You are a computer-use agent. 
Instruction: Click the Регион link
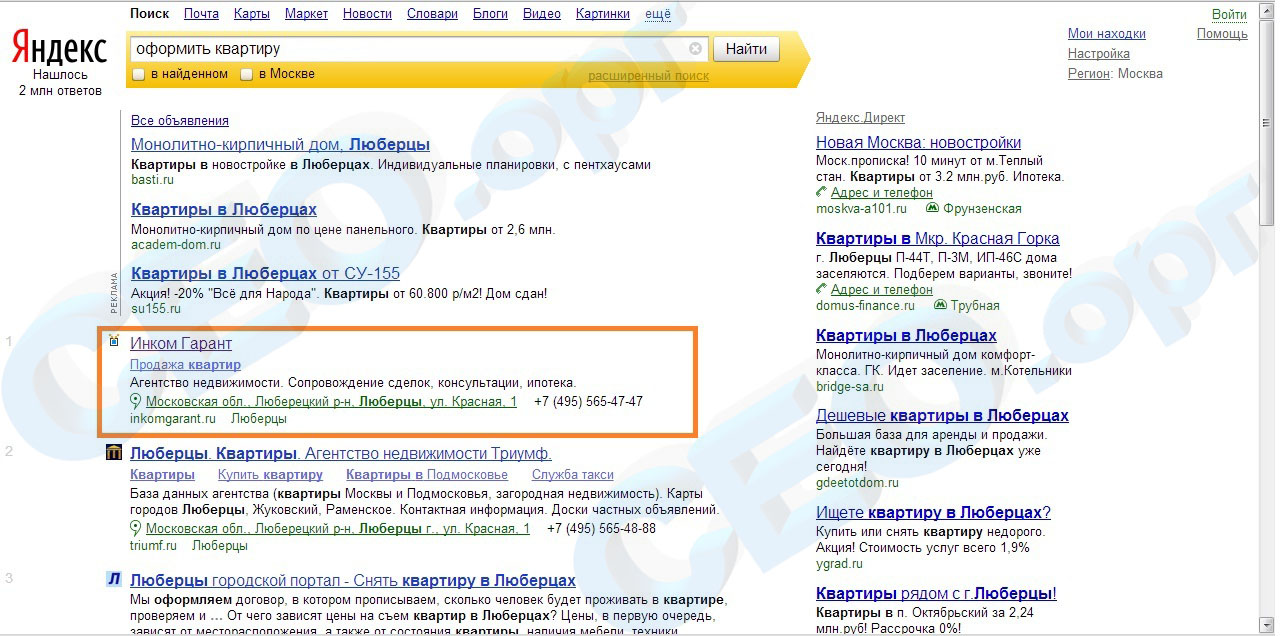[x=1089, y=74]
